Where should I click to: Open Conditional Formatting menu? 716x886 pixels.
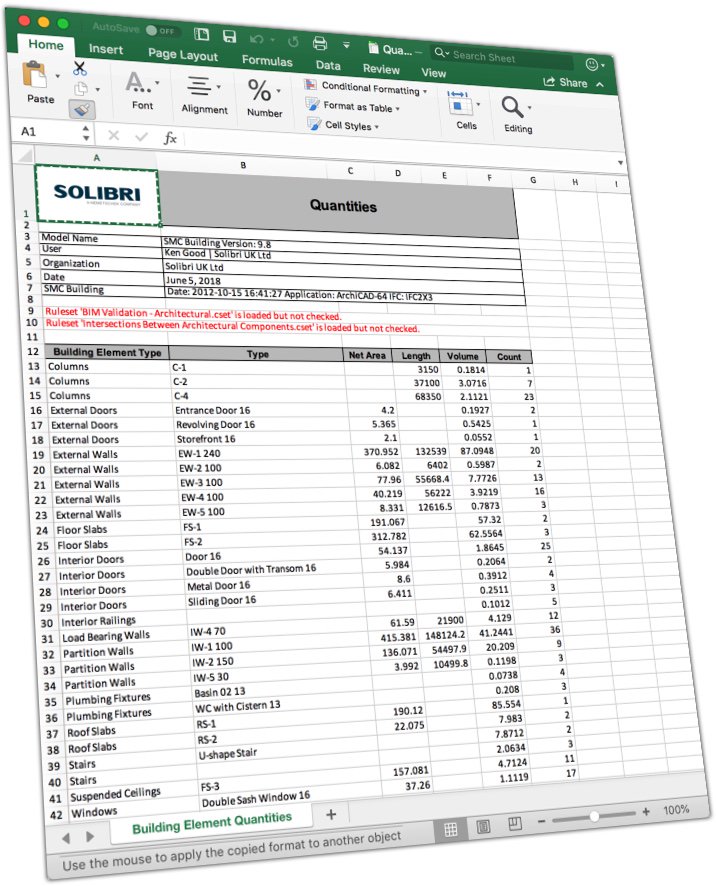click(365, 88)
